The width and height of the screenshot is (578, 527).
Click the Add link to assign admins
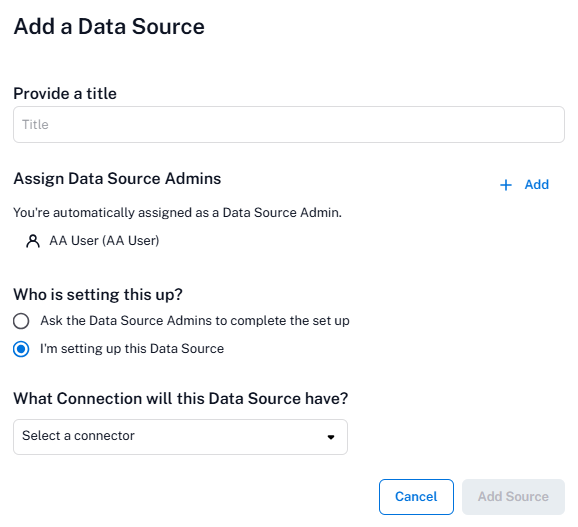[x=537, y=184]
